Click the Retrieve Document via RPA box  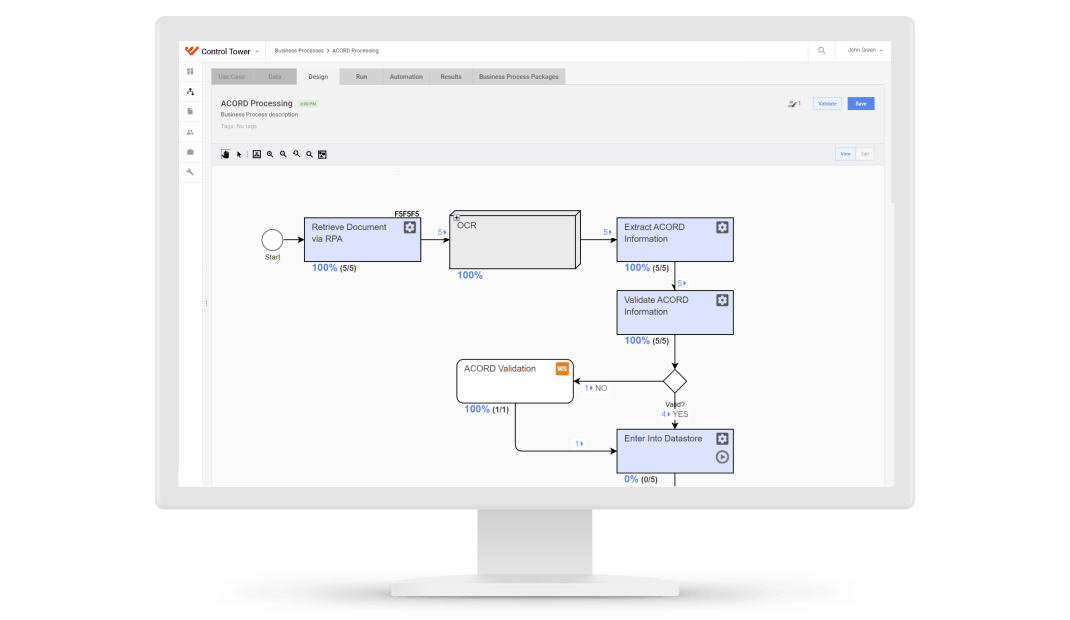click(362, 239)
